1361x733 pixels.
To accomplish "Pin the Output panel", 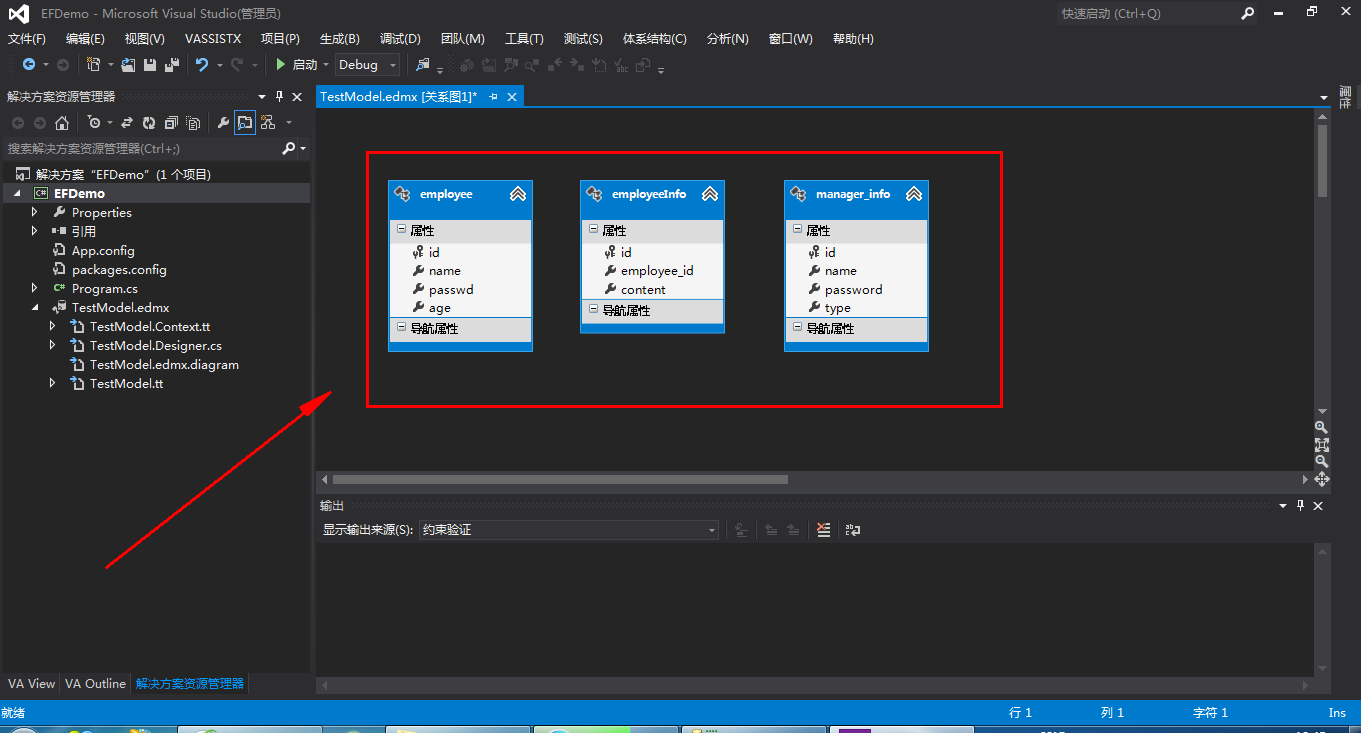I will (x=1301, y=506).
